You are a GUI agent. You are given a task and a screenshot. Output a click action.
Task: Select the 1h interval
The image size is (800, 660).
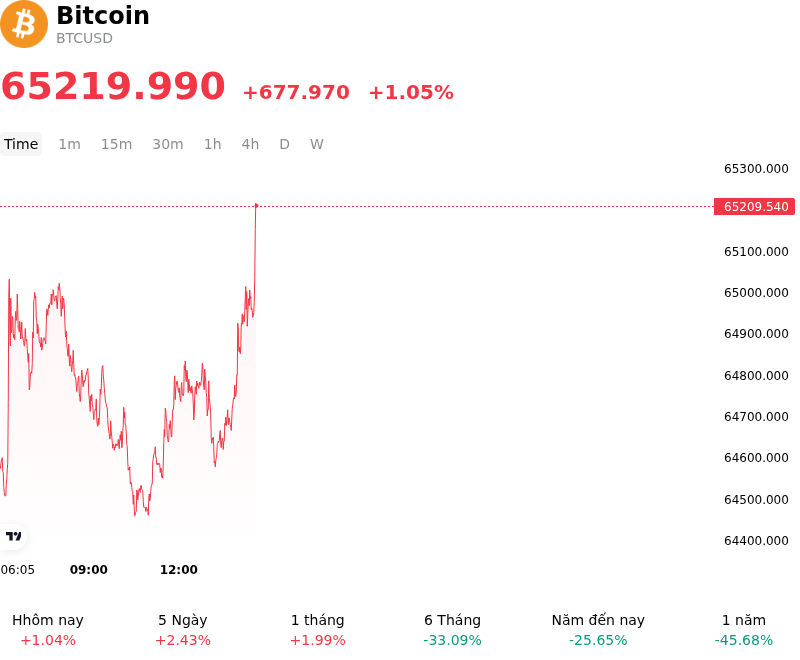click(x=213, y=144)
